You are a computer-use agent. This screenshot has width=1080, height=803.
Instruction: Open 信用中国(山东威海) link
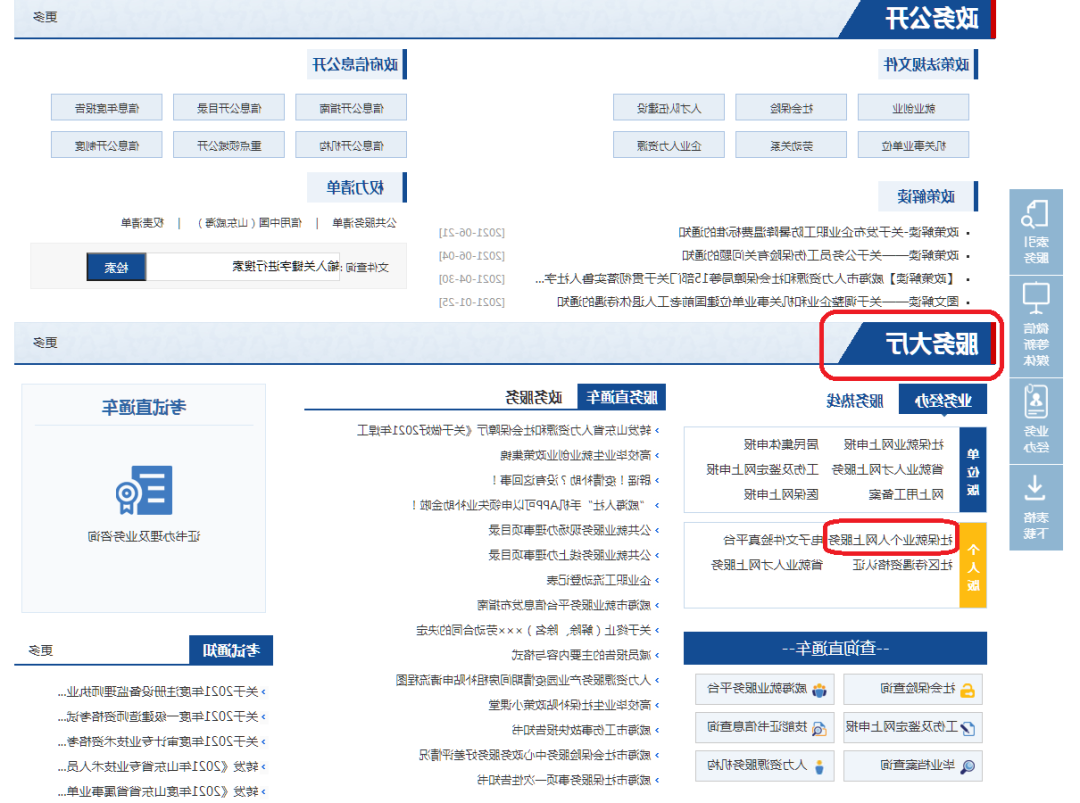tap(249, 222)
